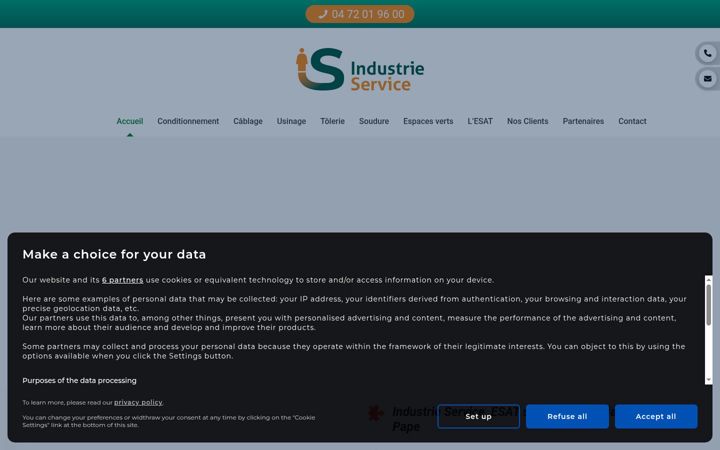
Task: Click 'Make a choice for your data' title
Action: (114, 254)
